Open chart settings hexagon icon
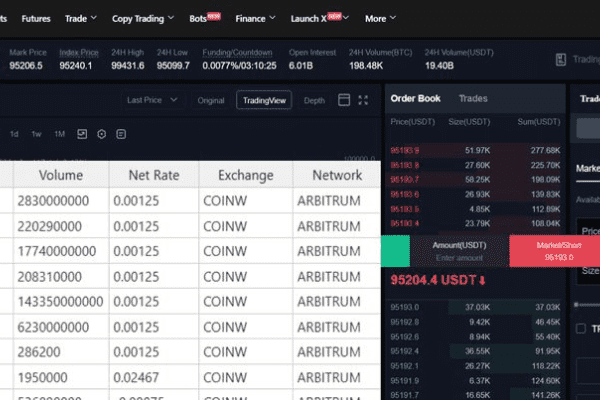This screenshot has width=600, height=400. (x=101, y=134)
